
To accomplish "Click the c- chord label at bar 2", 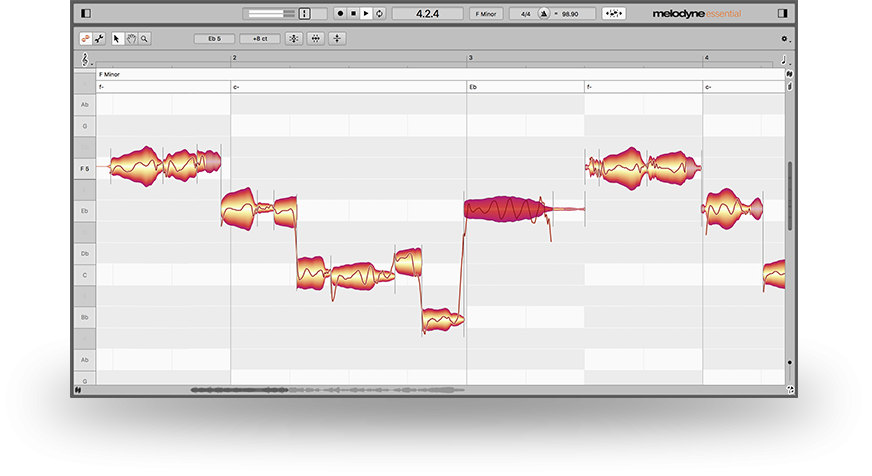I will (x=236, y=87).
